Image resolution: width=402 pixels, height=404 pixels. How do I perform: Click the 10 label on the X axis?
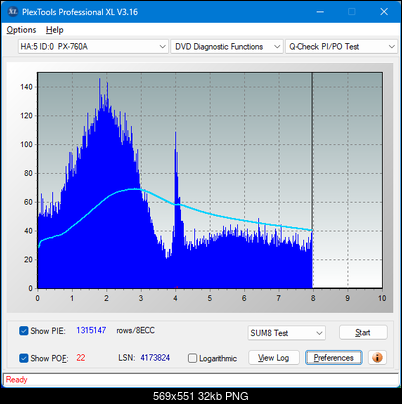coord(382,298)
